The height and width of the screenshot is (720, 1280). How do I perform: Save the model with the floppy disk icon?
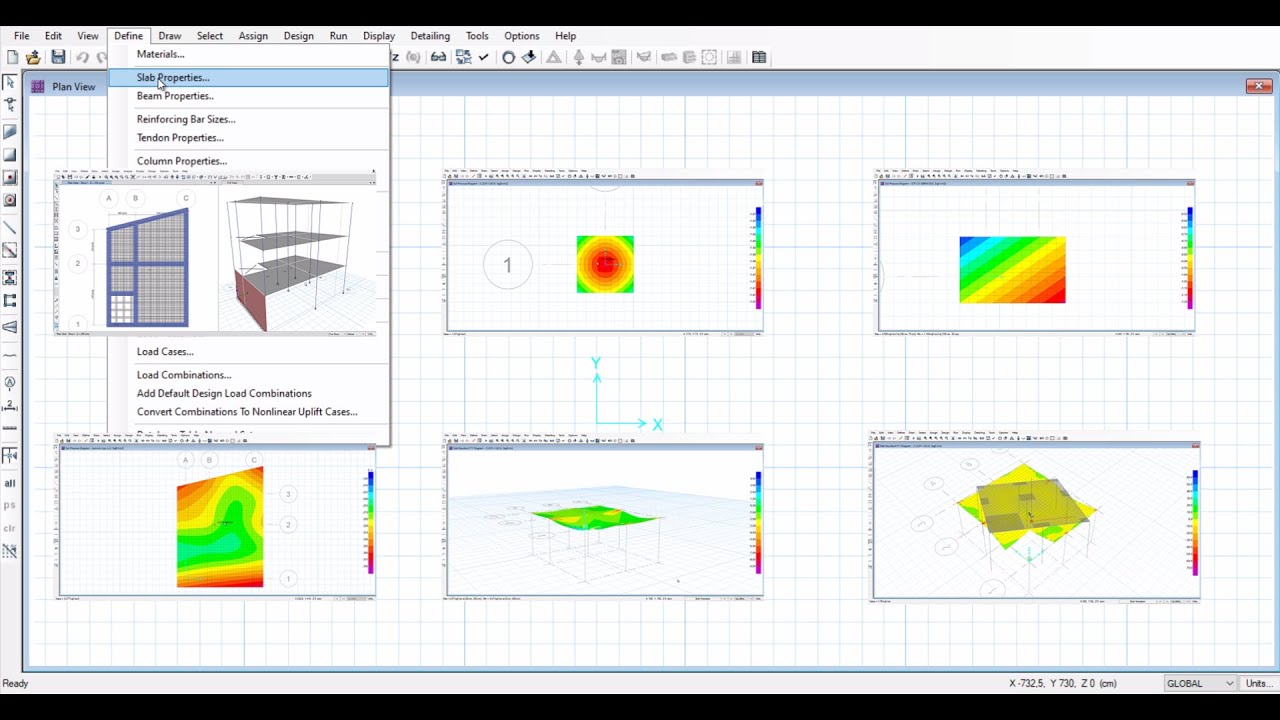58,57
